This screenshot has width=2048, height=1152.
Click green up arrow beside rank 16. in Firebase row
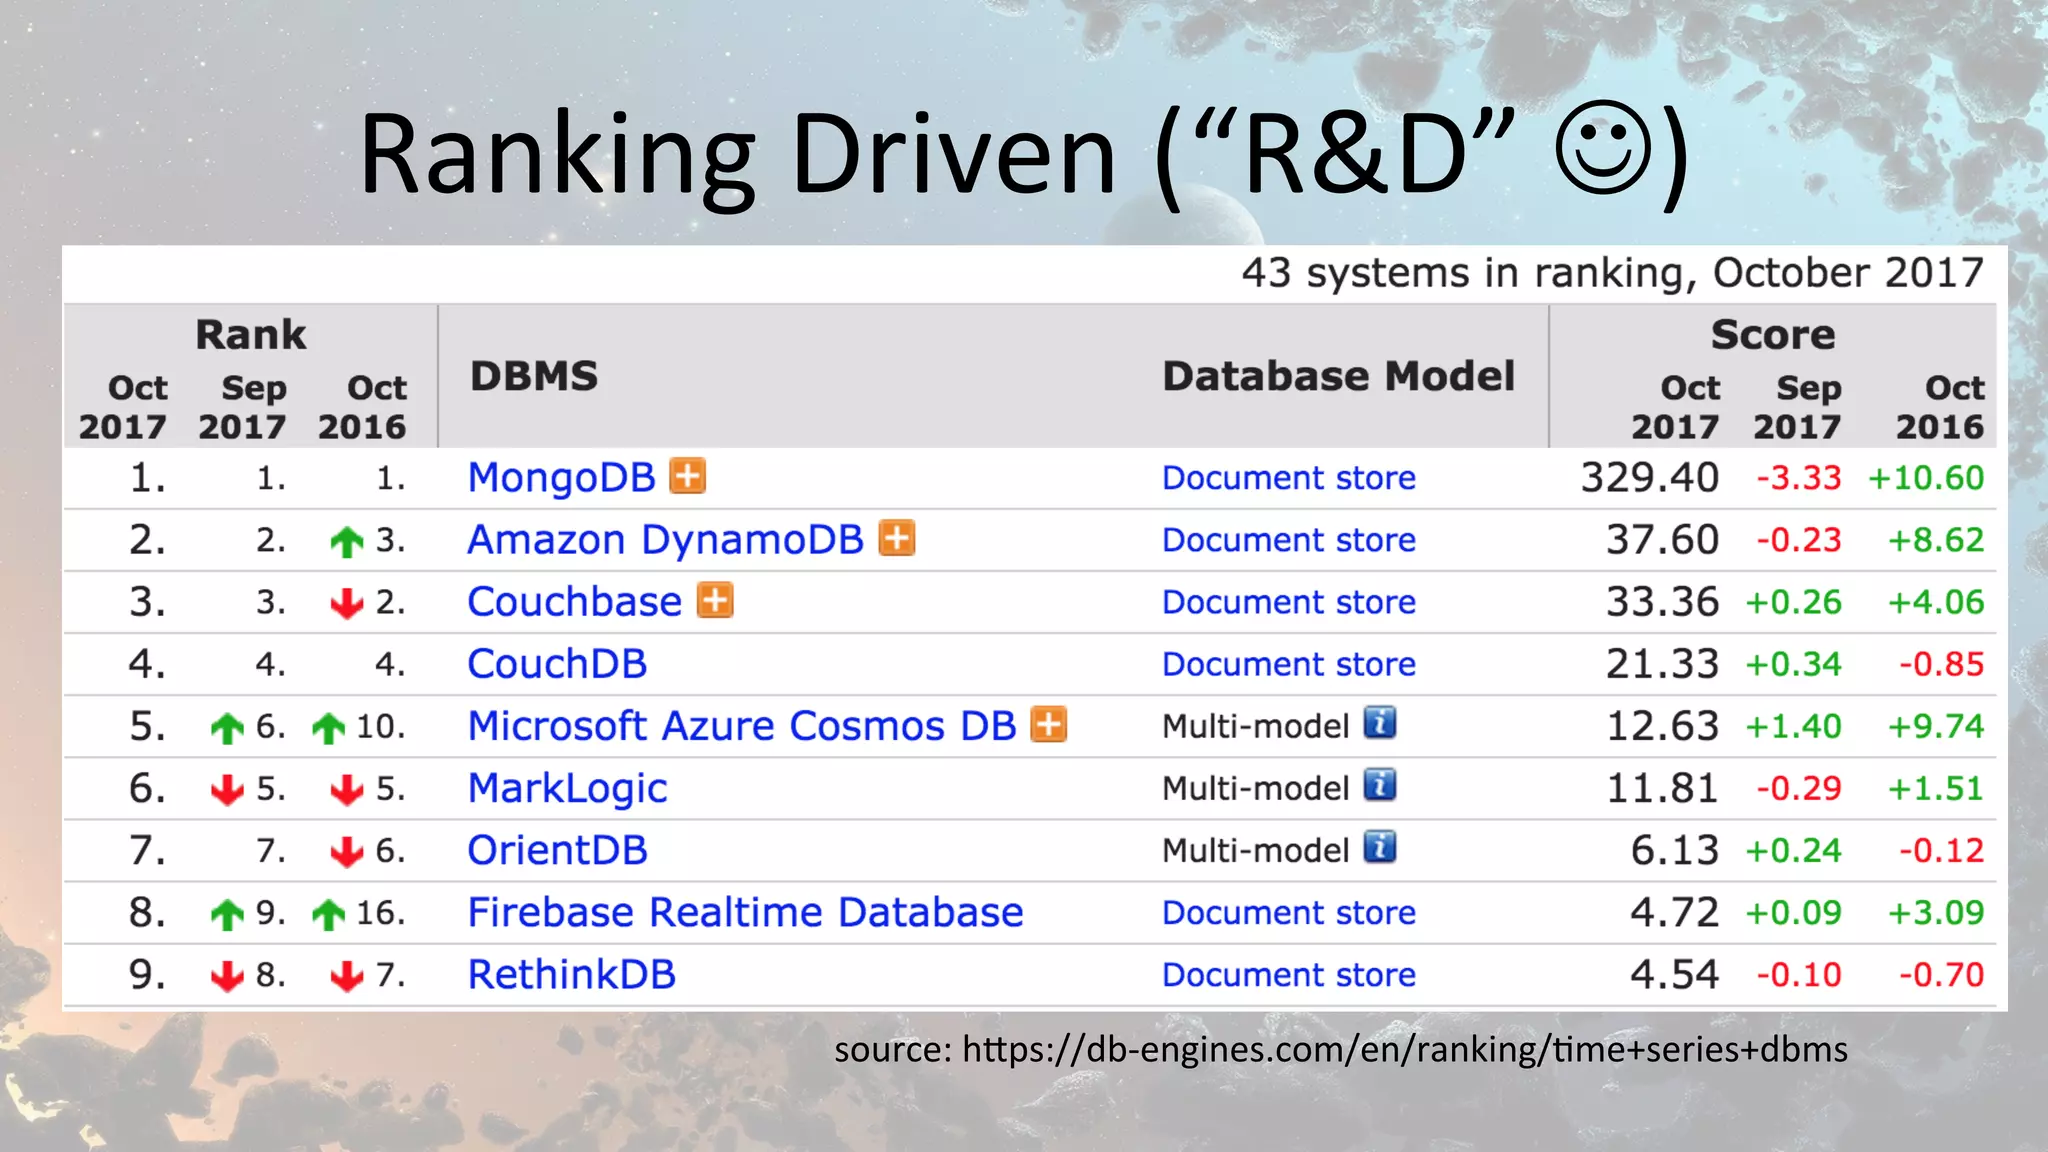point(328,914)
